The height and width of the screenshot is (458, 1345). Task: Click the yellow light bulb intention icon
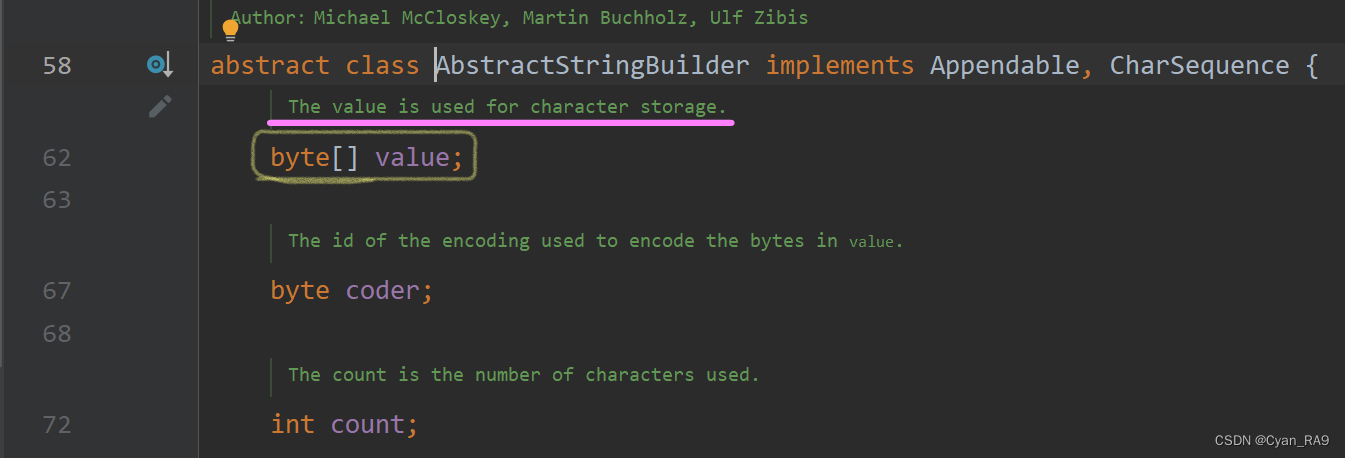(x=230, y=30)
